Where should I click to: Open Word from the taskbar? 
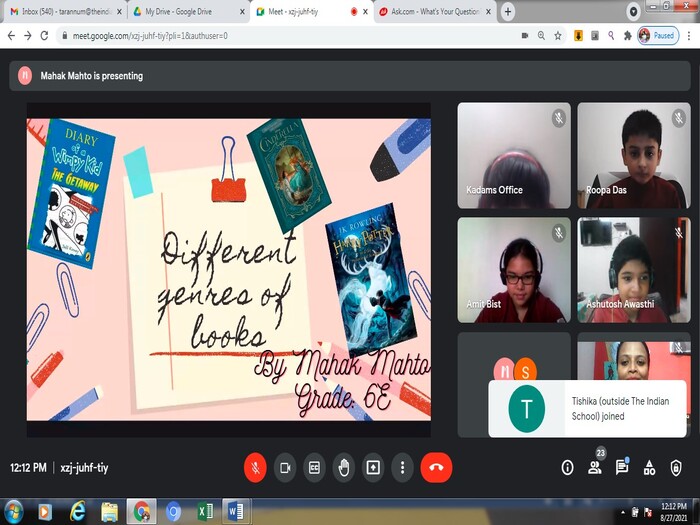pos(236,512)
